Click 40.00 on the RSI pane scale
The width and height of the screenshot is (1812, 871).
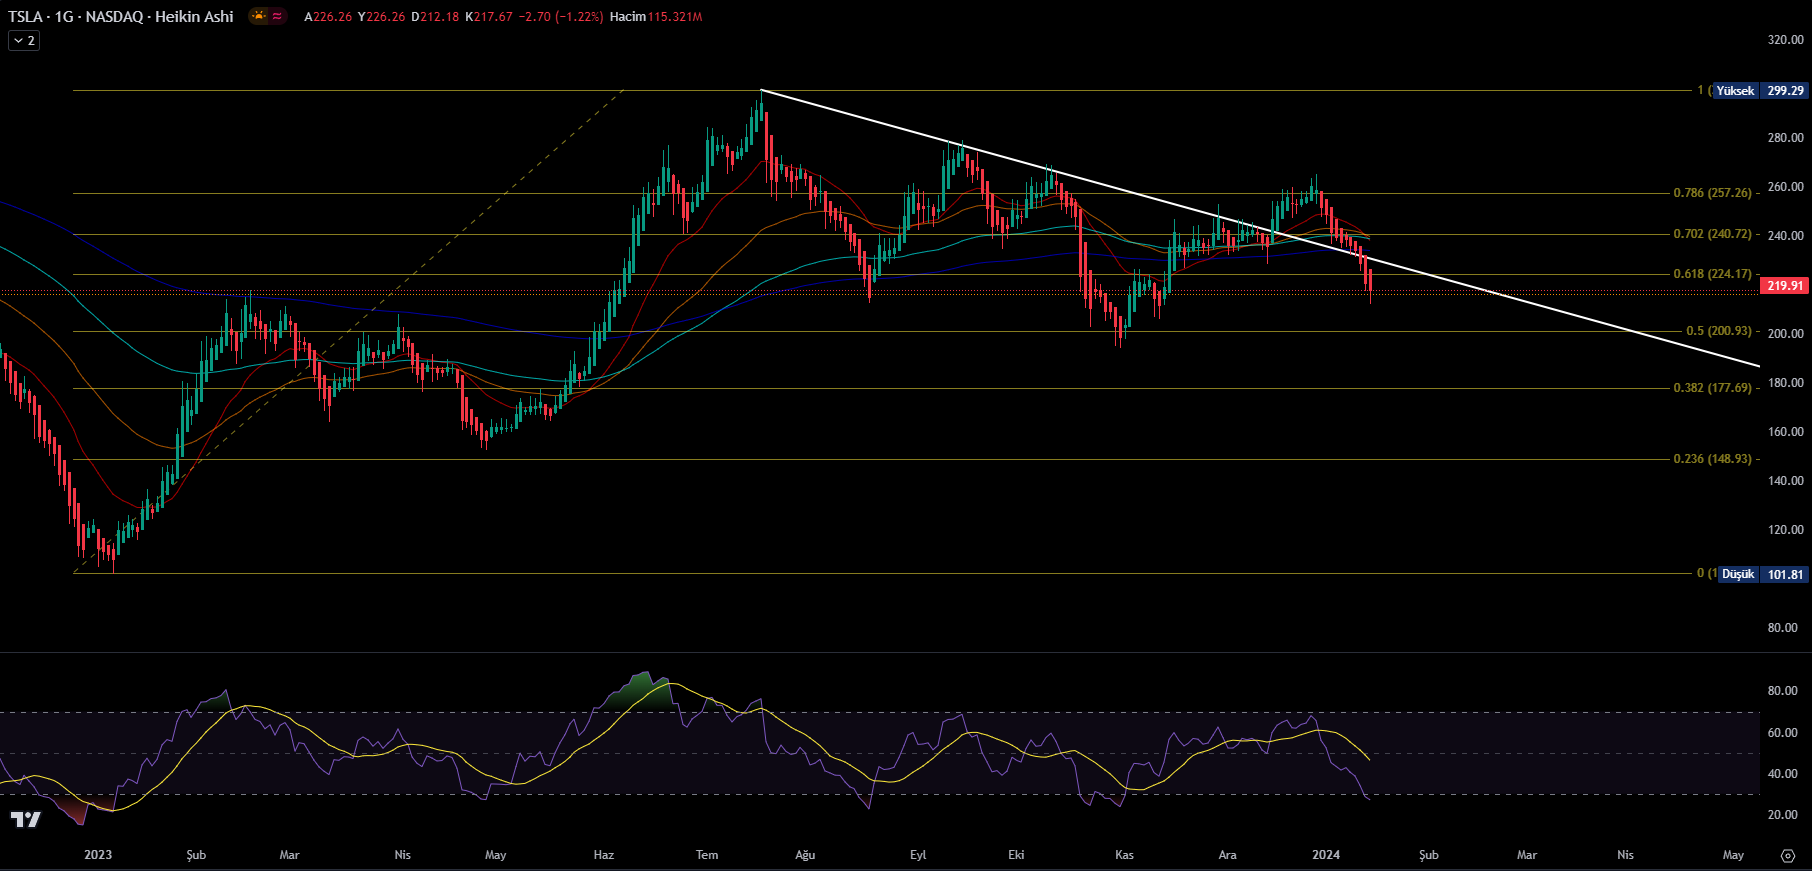1782,774
